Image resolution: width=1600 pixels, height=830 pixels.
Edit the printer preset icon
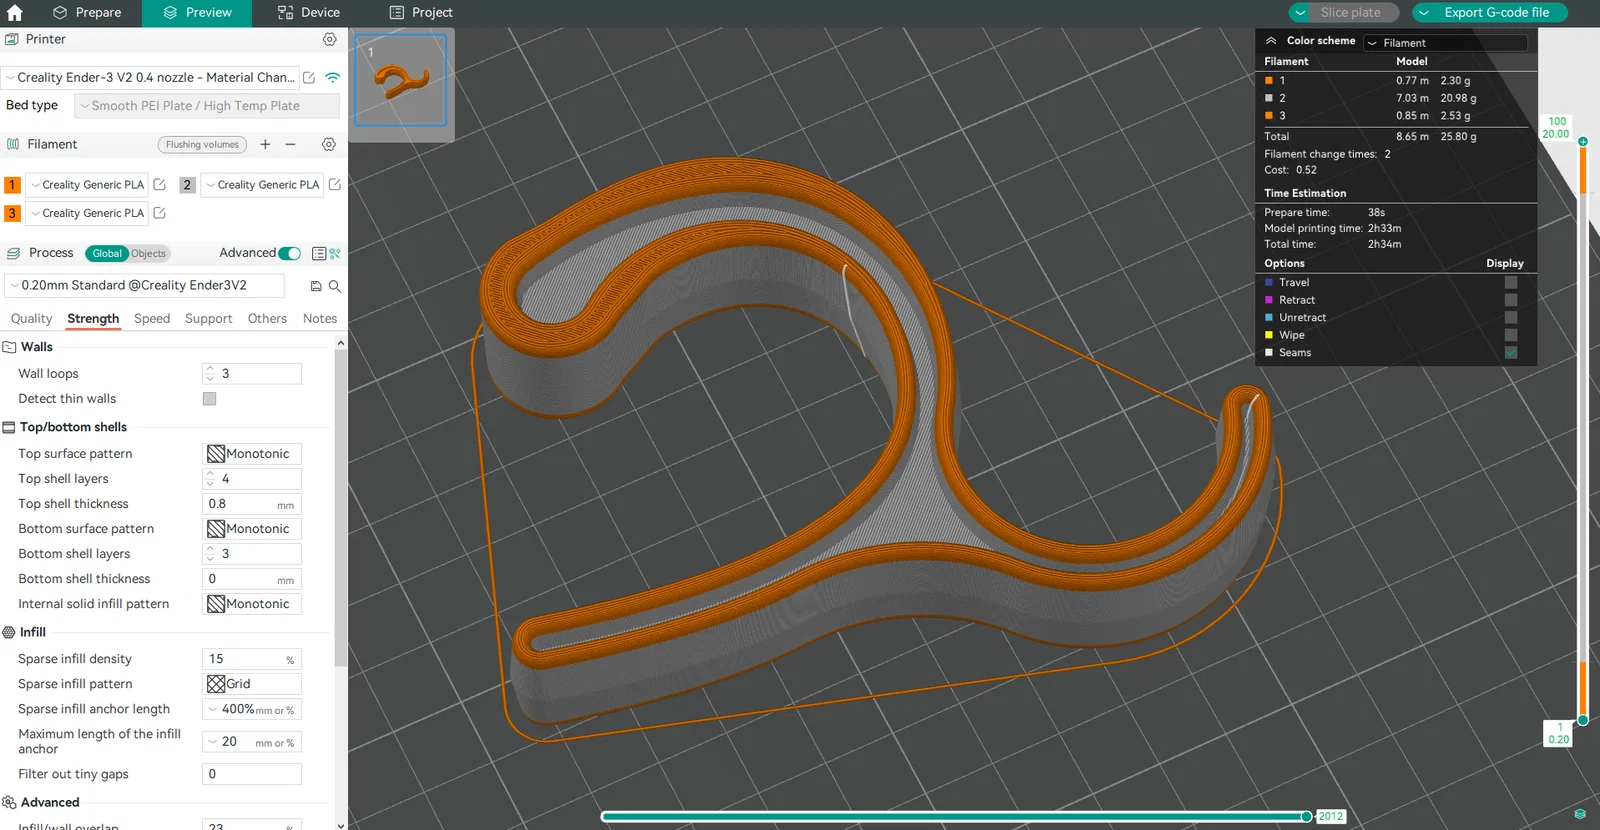pos(309,77)
